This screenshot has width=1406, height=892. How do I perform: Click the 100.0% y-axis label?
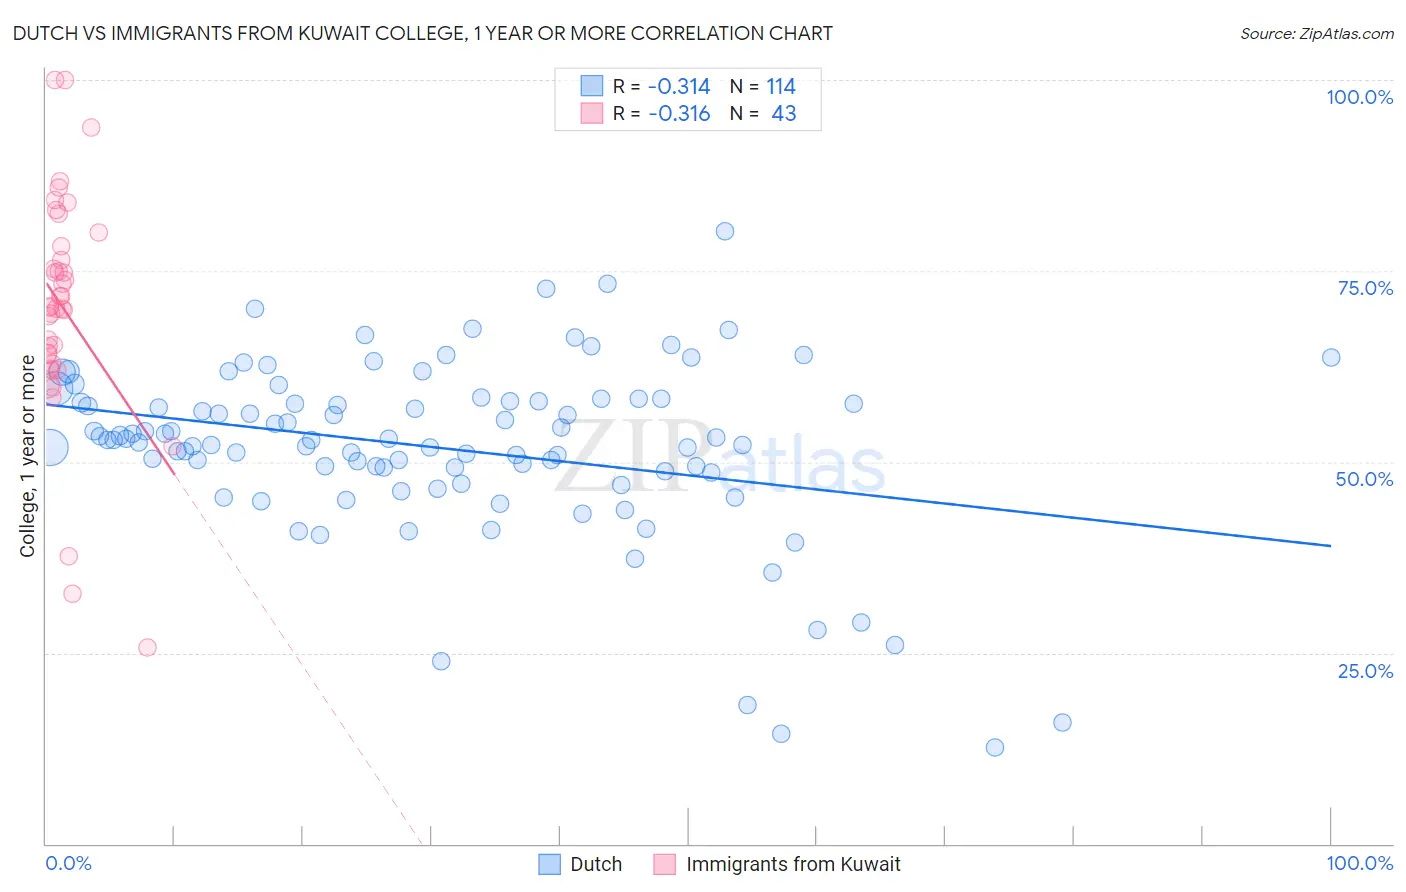coord(1359,97)
